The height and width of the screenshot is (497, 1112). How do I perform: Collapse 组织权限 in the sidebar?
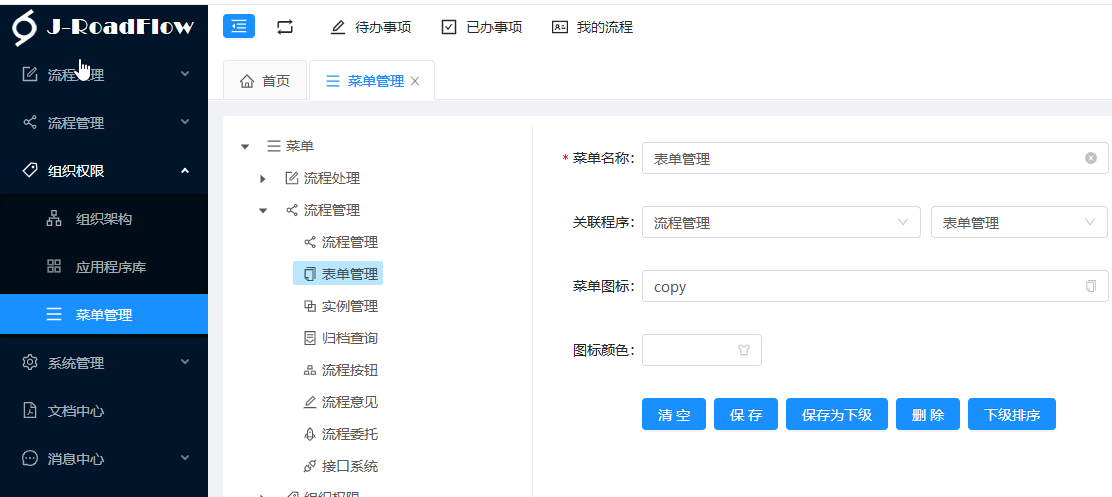click(x=104, y=170)
